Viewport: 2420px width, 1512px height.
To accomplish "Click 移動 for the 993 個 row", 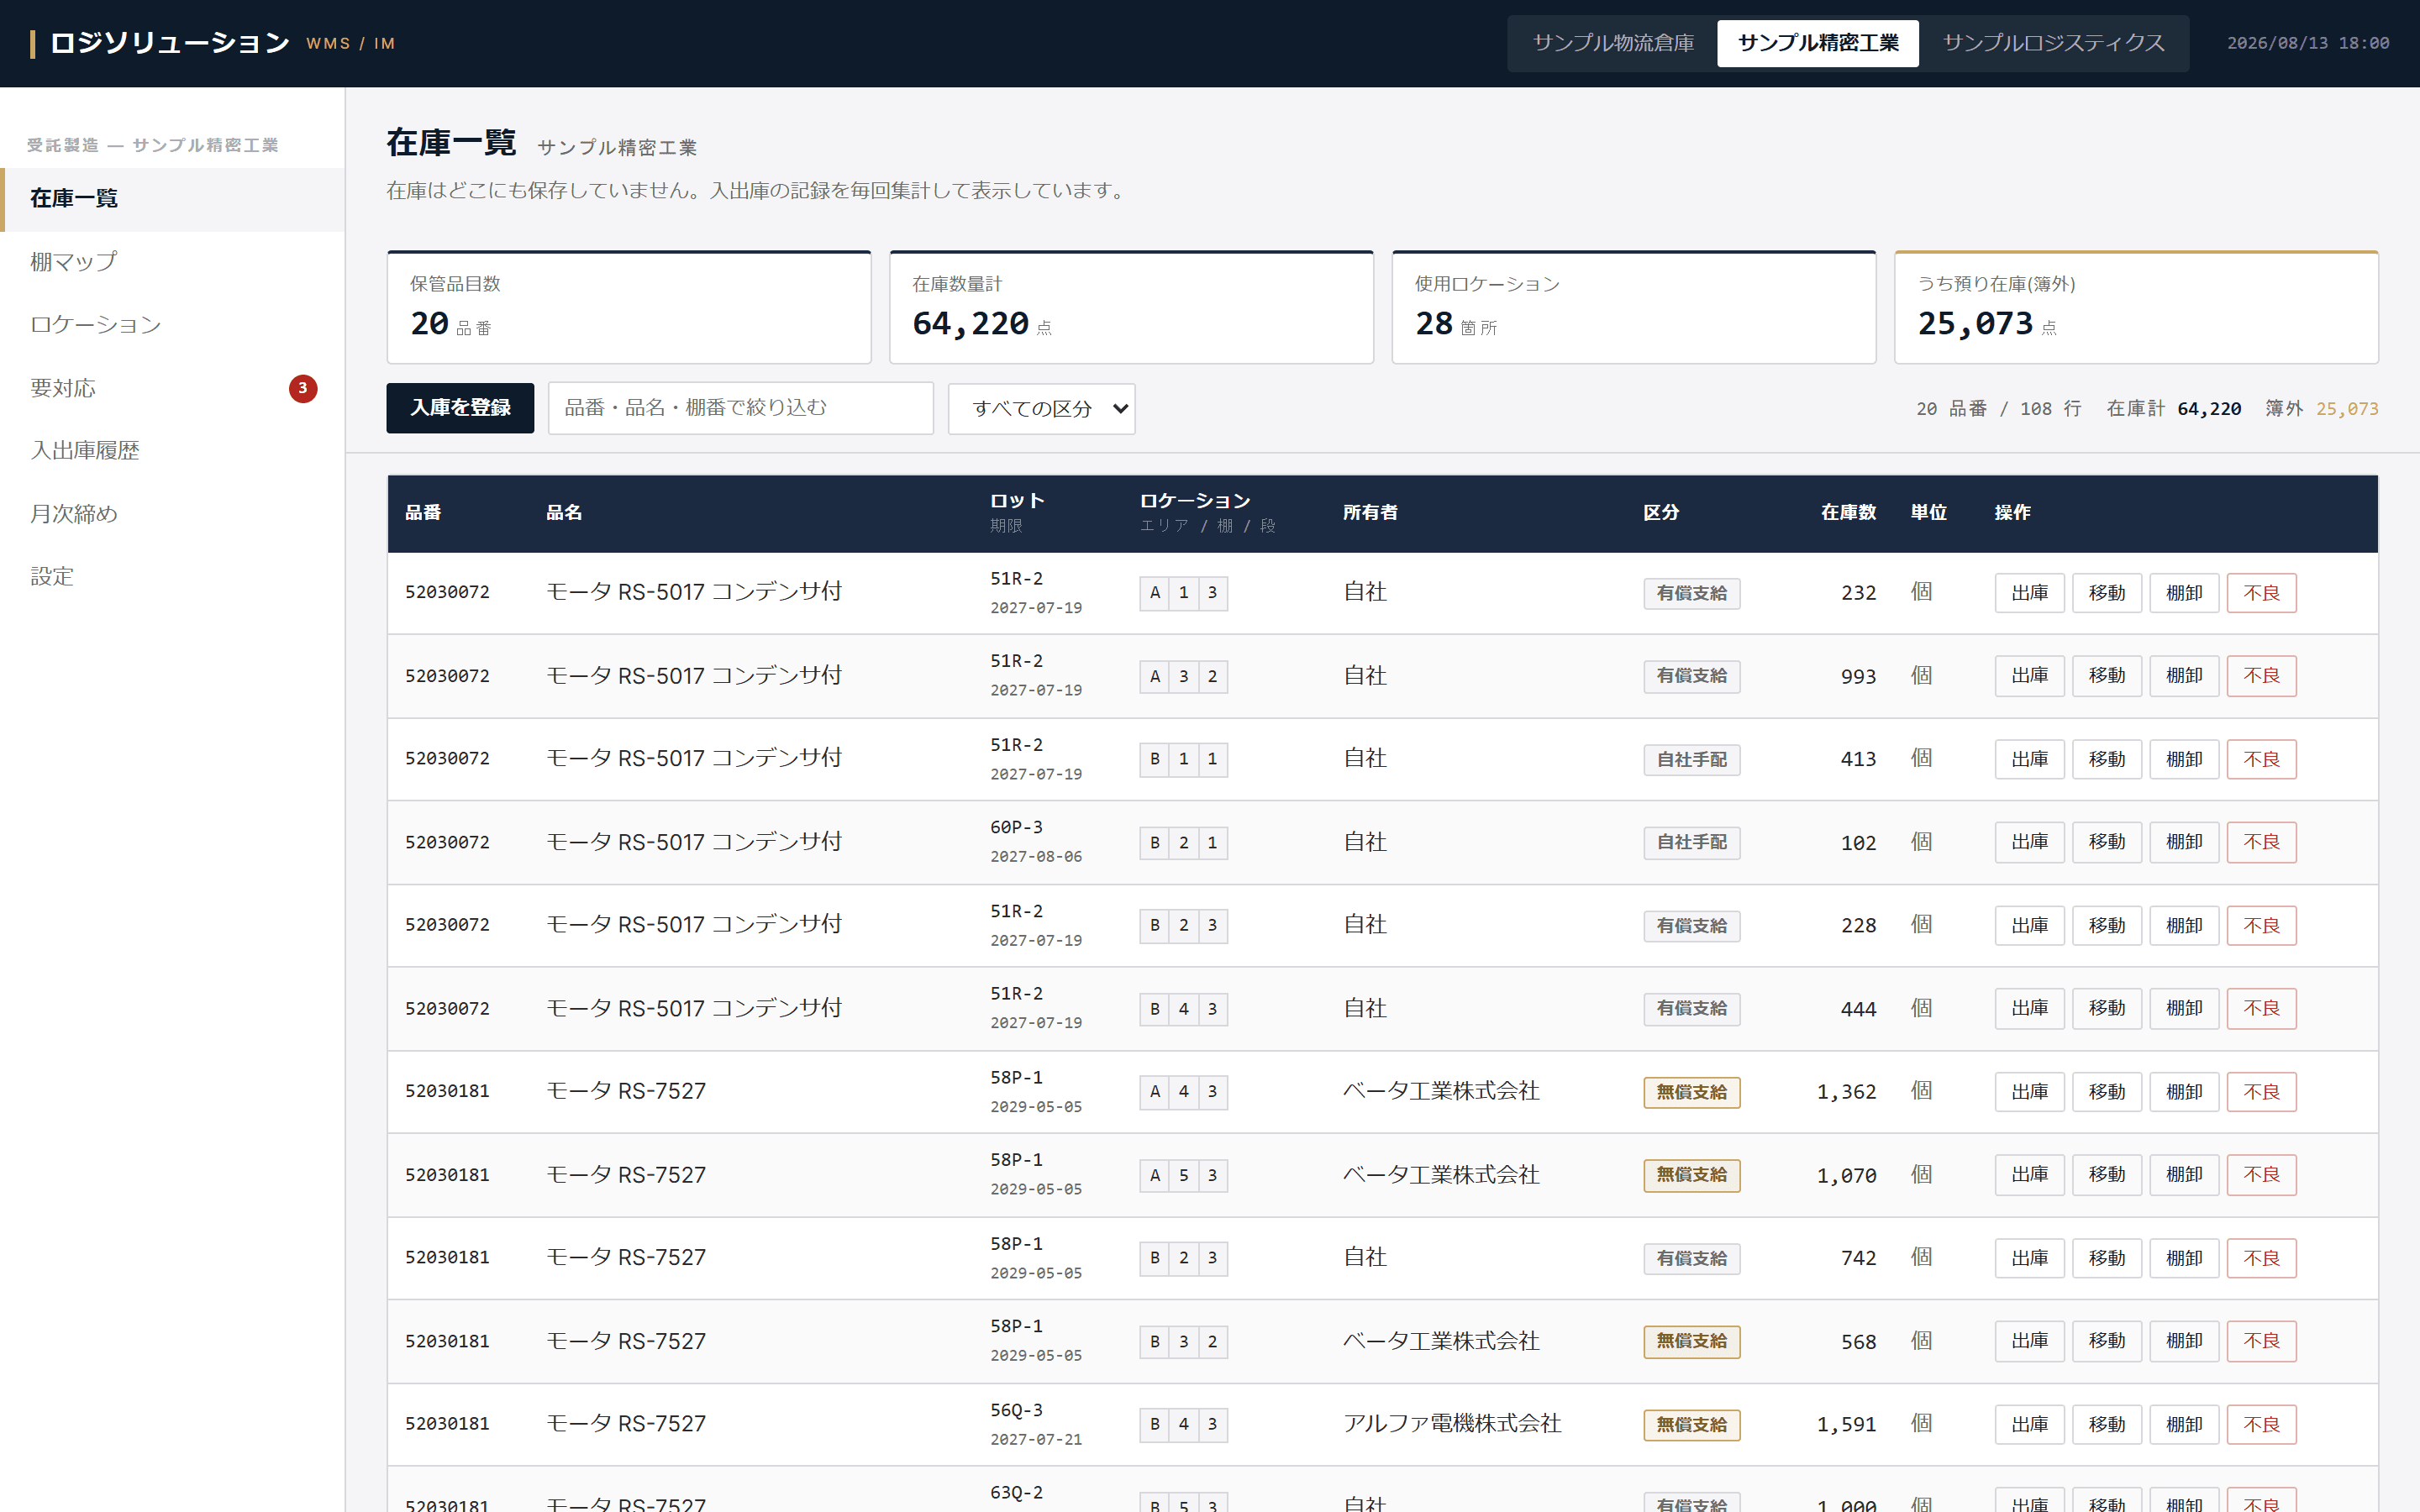I will pyautogui.click(x=2106, y=676).
